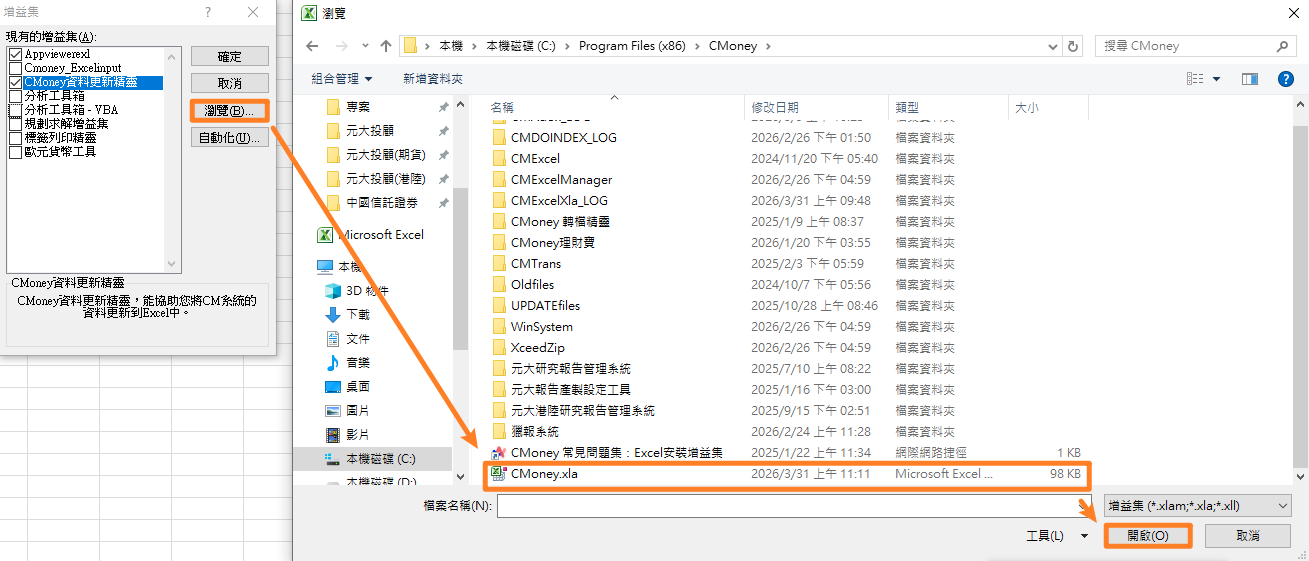Go up one folder level
Image resolution: width=1309 pixels, height=561 pixels.
(387, 46)
